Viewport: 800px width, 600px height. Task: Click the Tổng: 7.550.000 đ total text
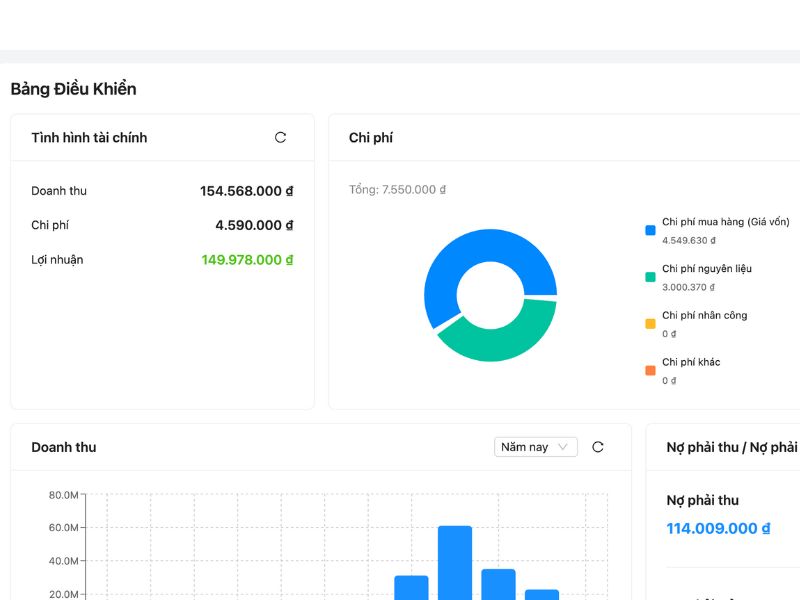click(397, 190)
